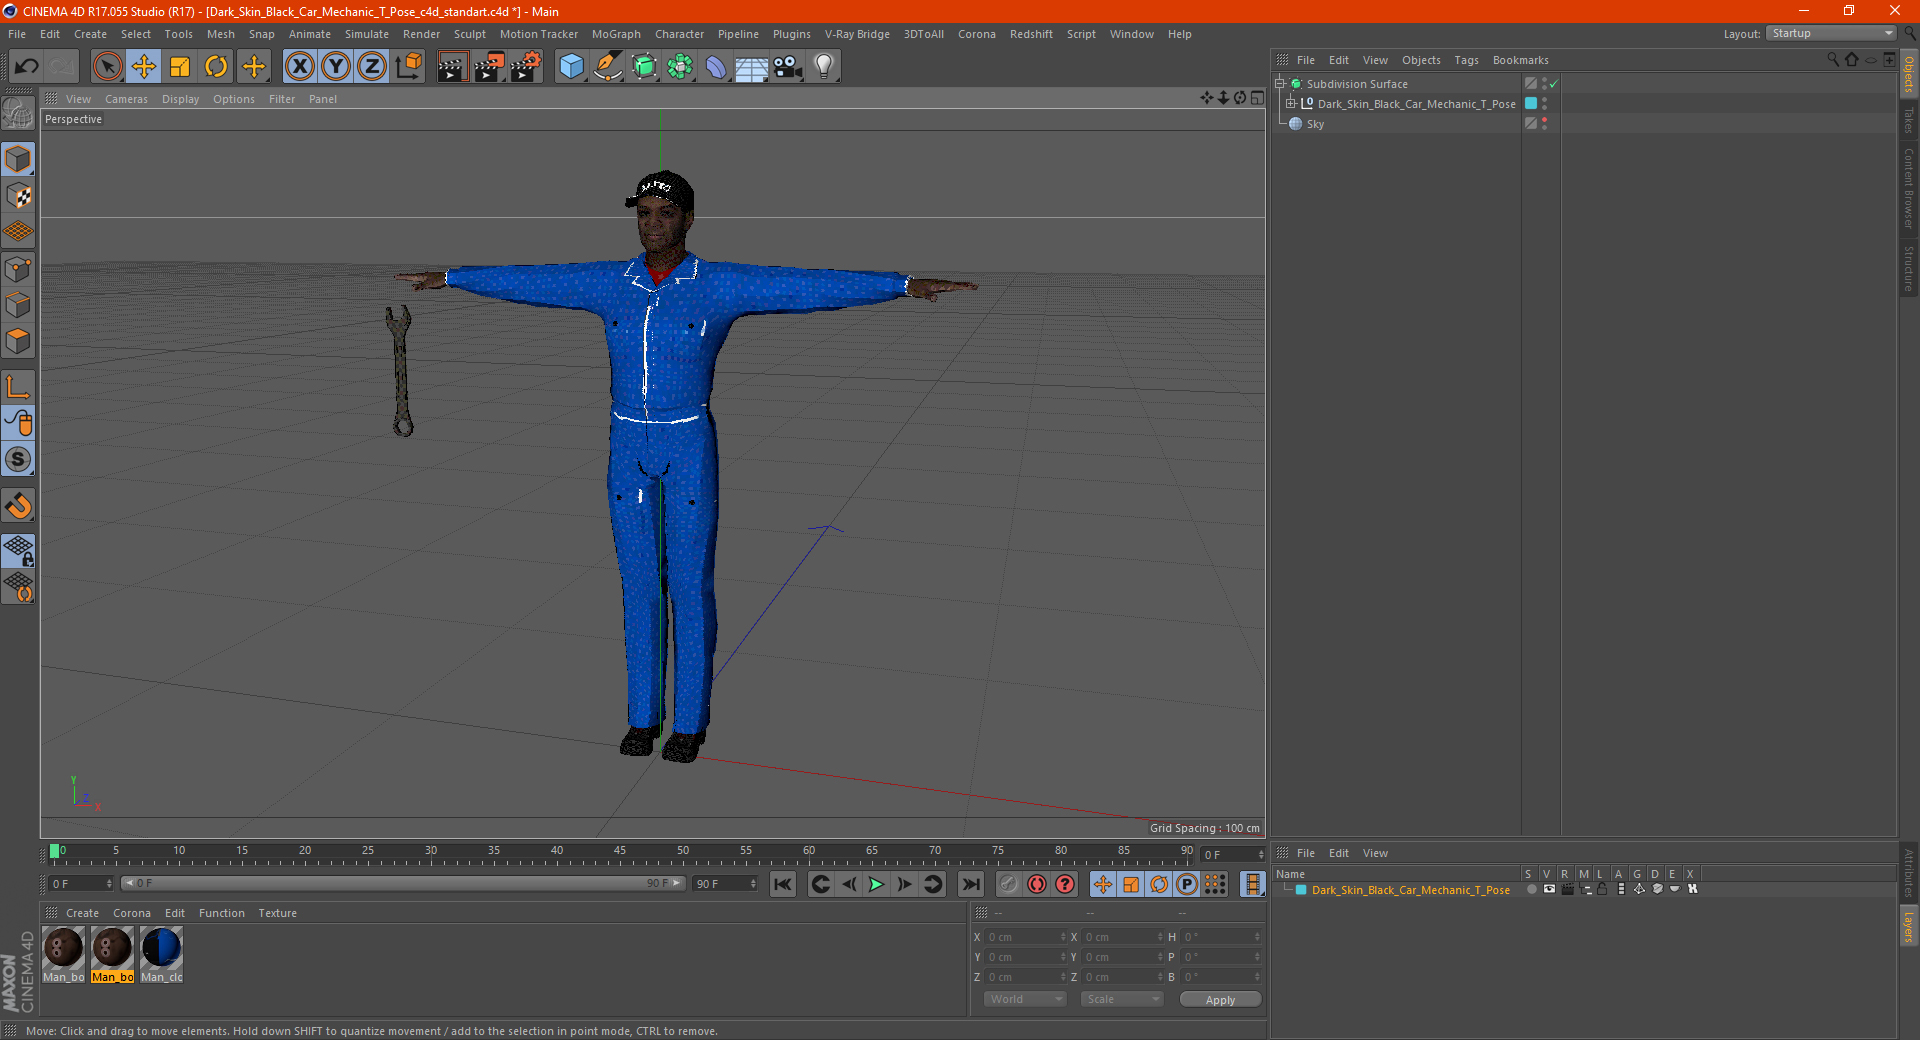Open the World coordinate dropdown
This screenshot has width=1920, height=1040.
[x=1025, y=999]
